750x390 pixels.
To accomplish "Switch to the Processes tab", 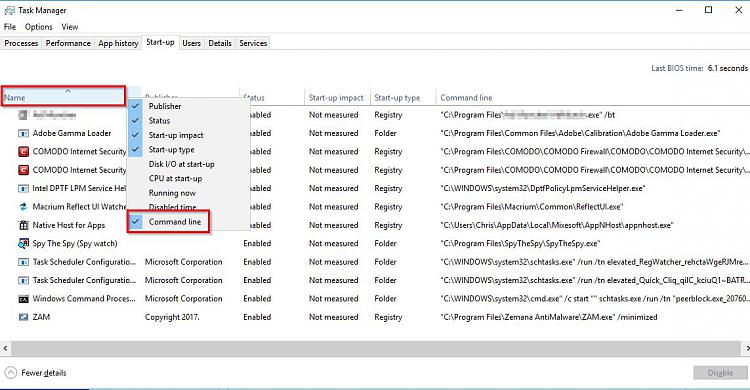I will [x=21, y=43].
